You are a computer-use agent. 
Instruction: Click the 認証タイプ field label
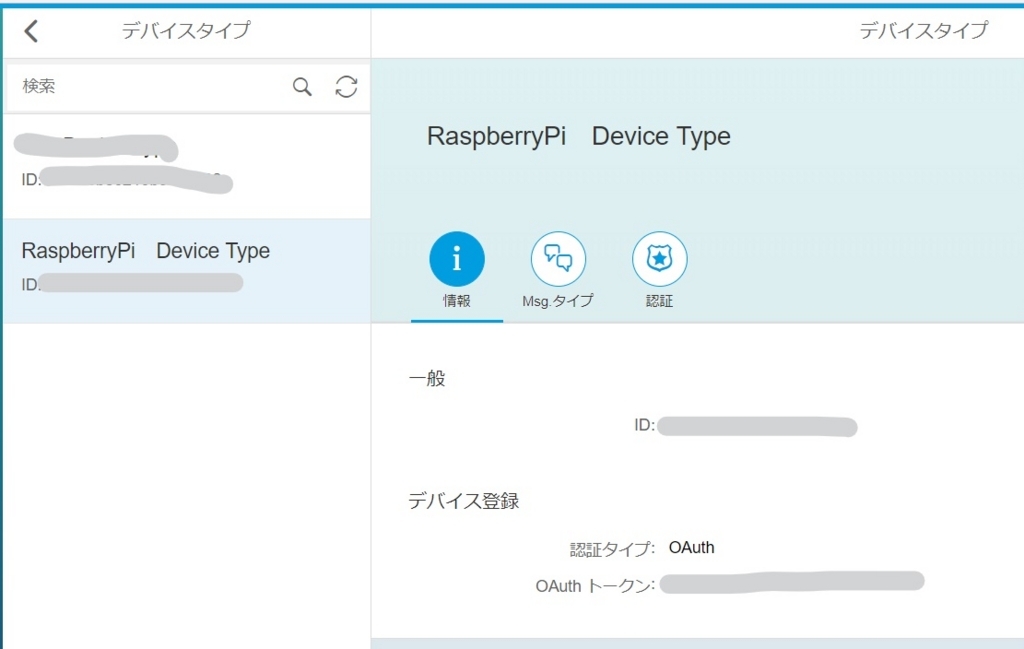[611, 549]
